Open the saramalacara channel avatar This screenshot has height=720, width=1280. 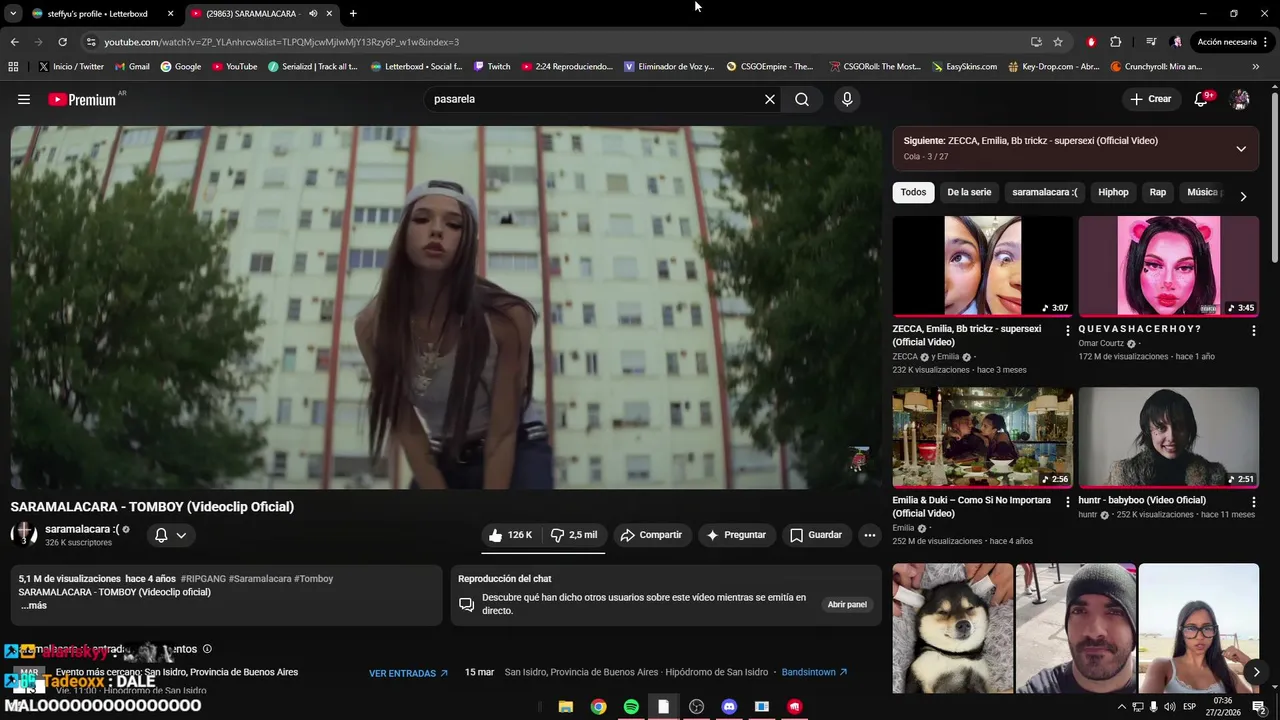(24, 535)
